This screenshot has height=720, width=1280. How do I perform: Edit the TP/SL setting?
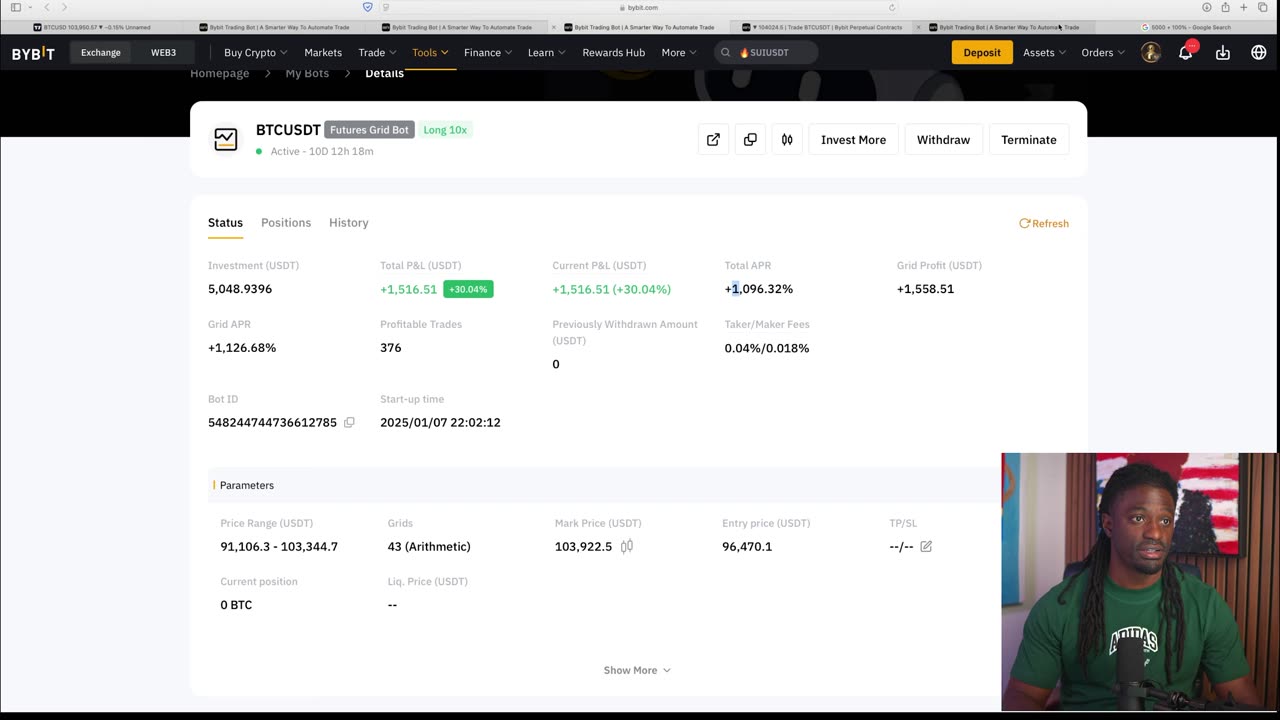pos(926,546)
